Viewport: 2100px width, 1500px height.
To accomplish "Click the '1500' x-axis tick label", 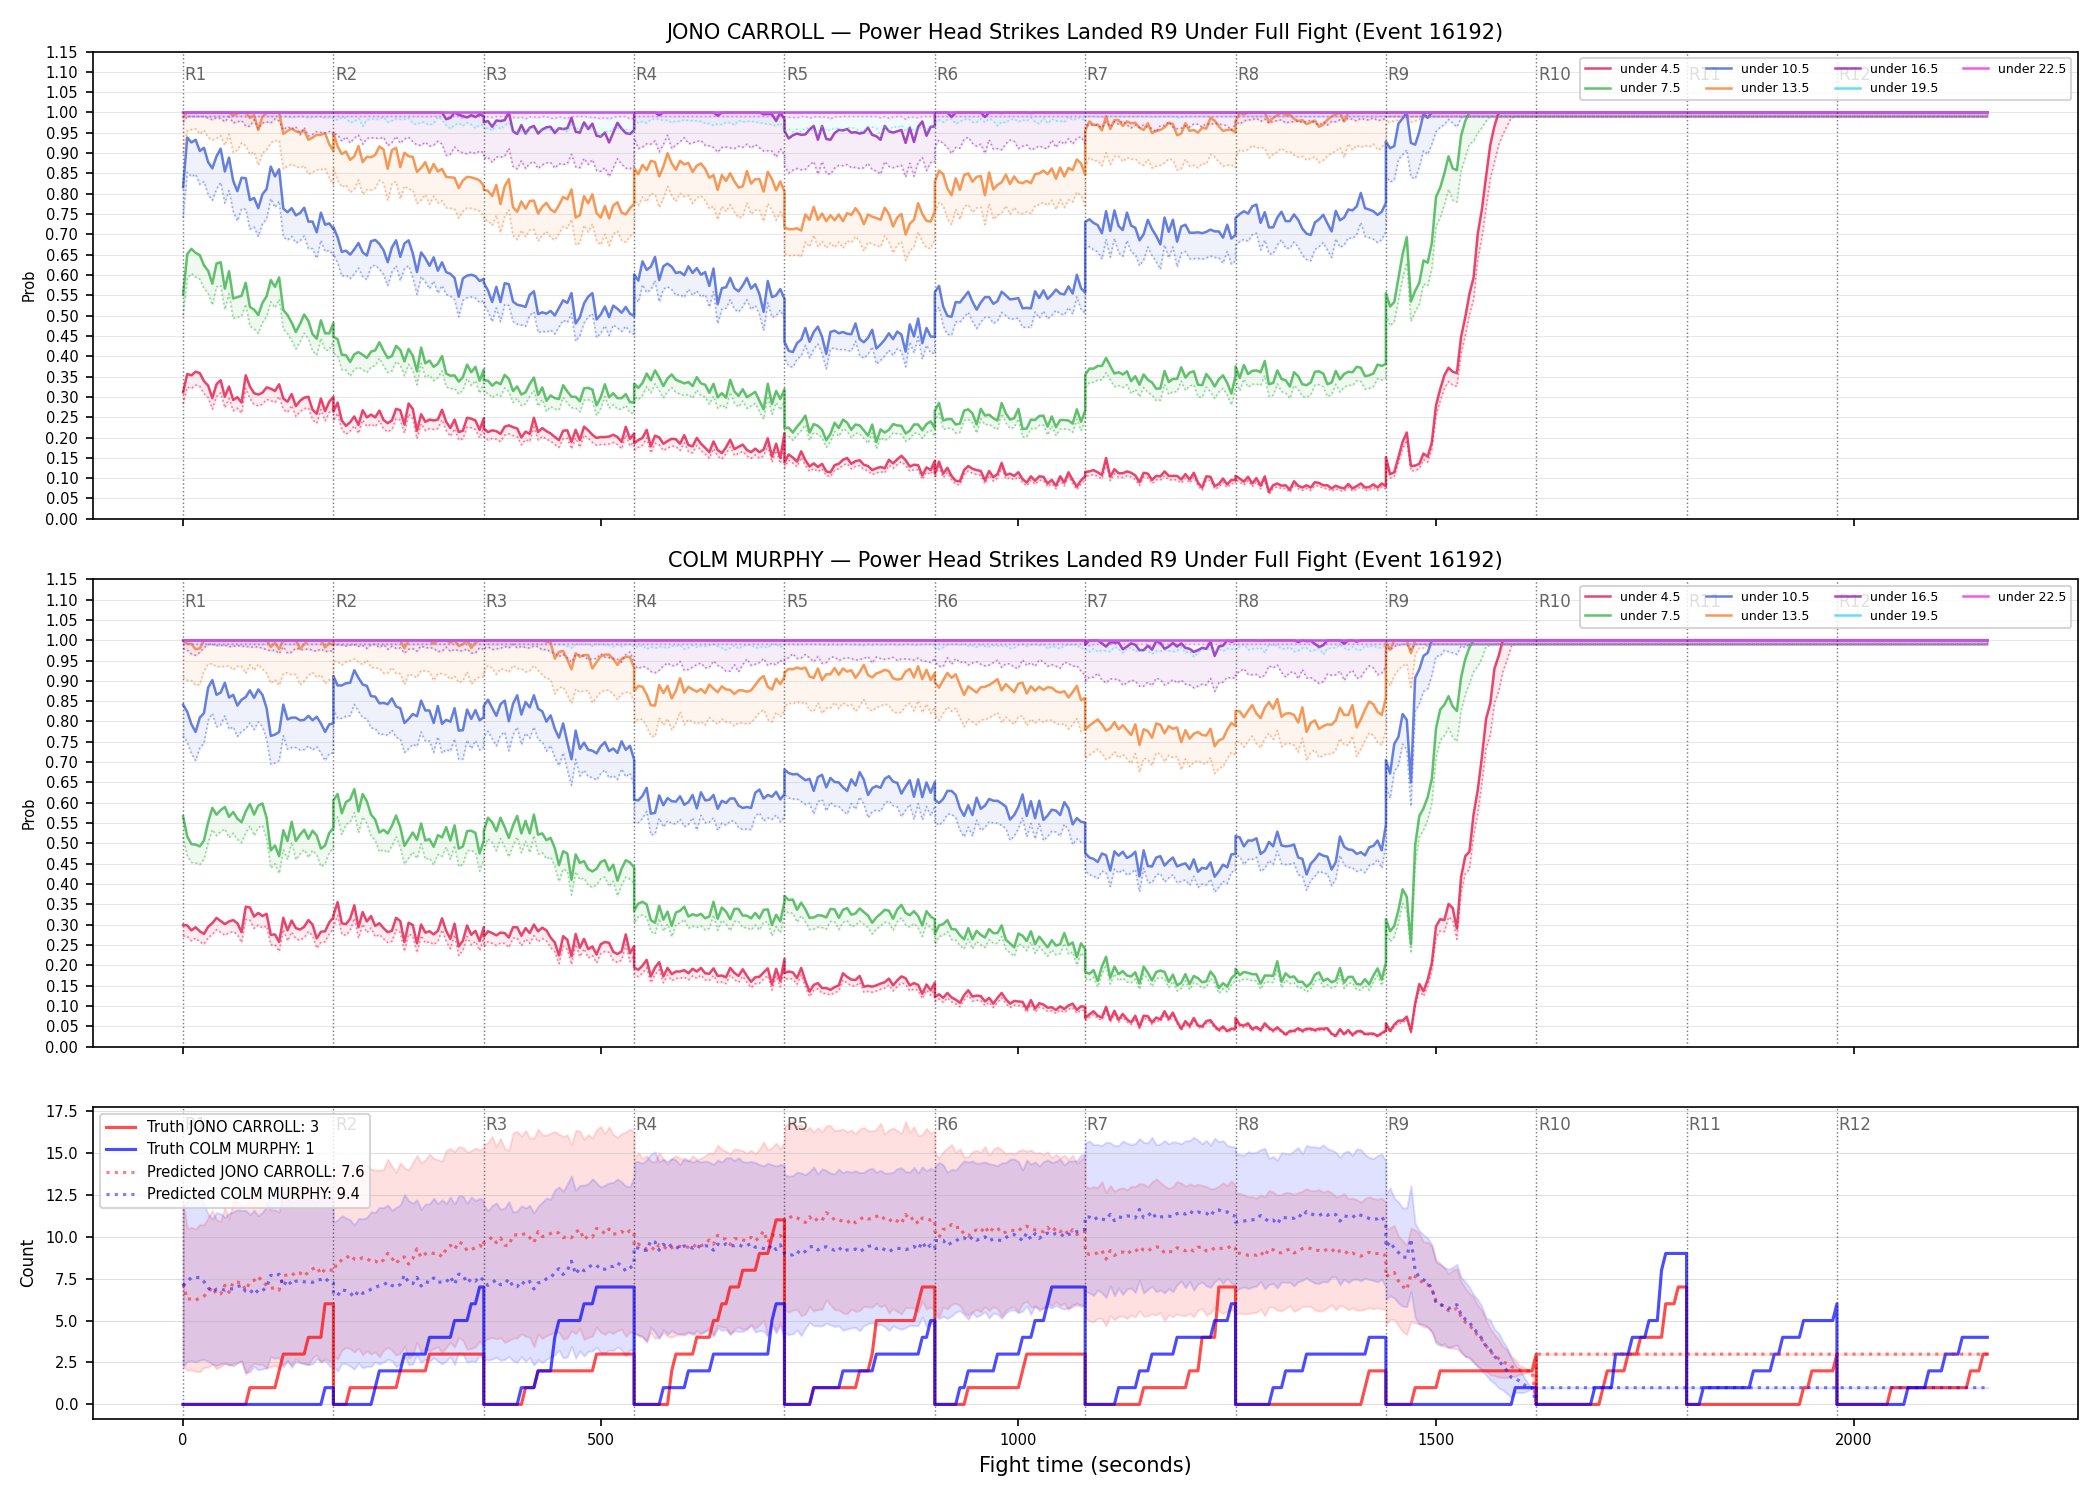I will 1436,1440.
